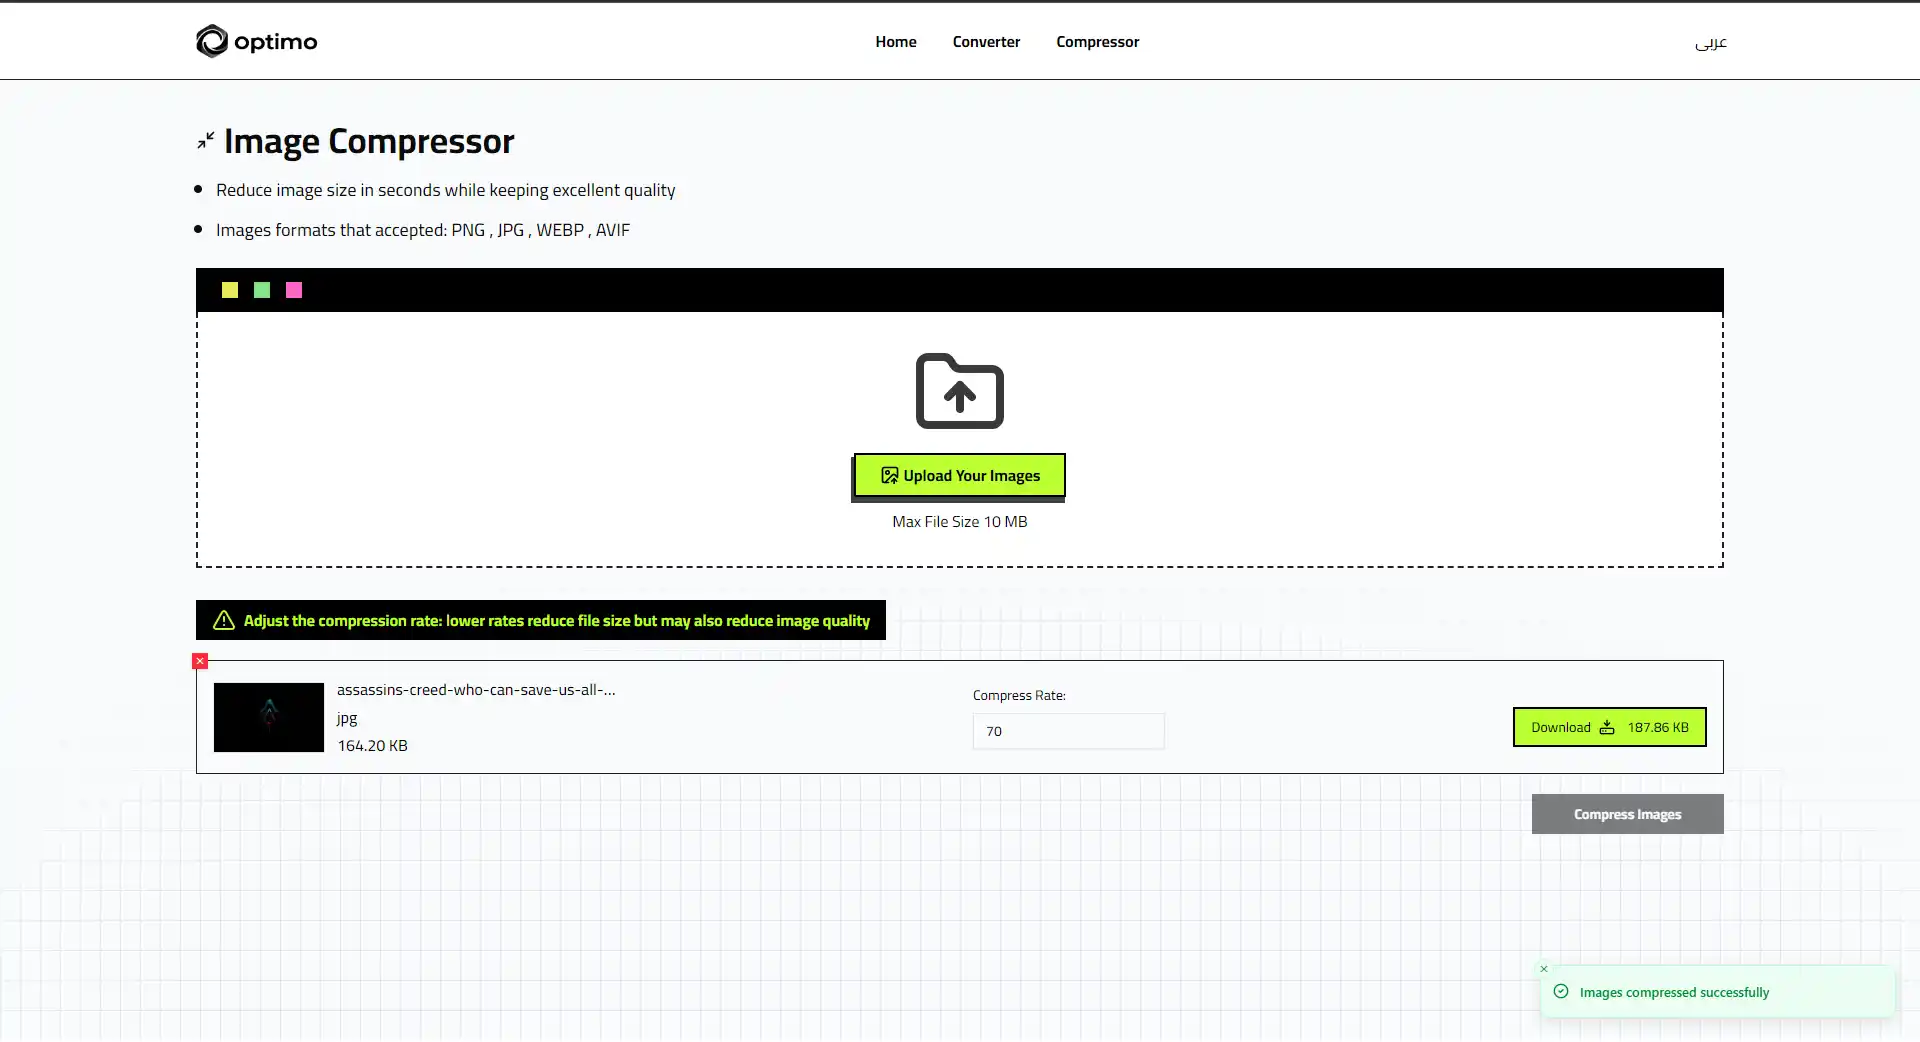
Task: Click the assassins-creed image thumbnail
Action: click(x=268, y=717)
